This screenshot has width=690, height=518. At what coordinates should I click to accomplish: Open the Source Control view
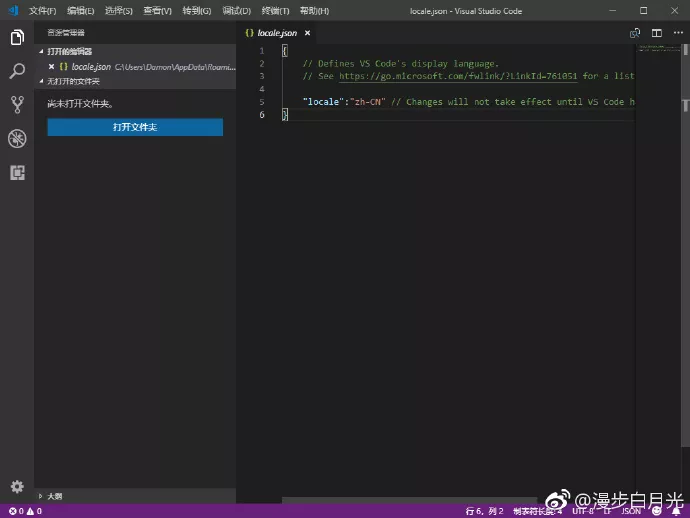click(17, 105)
